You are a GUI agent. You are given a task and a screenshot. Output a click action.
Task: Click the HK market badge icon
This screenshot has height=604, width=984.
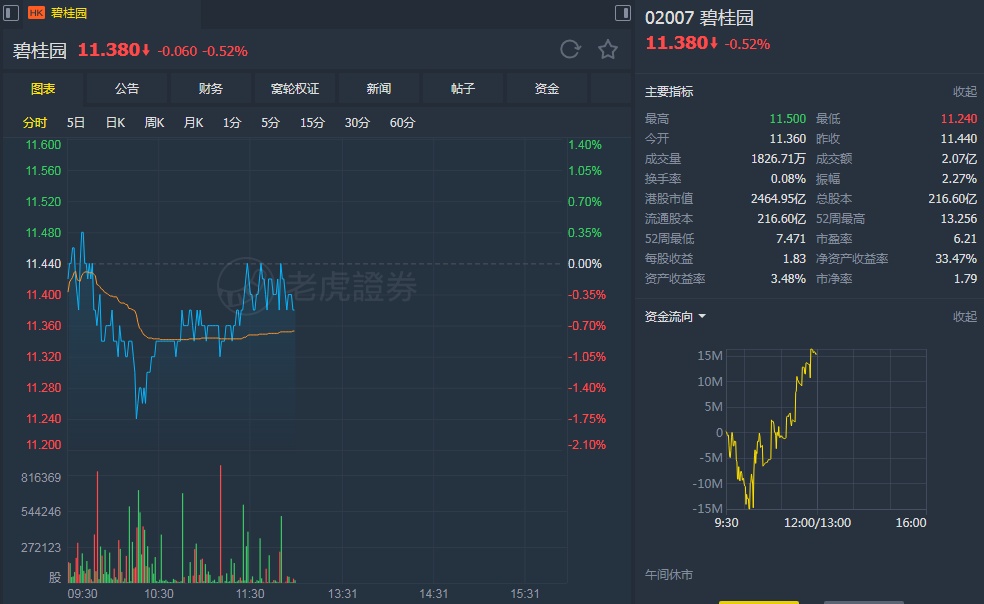[36, 13]
